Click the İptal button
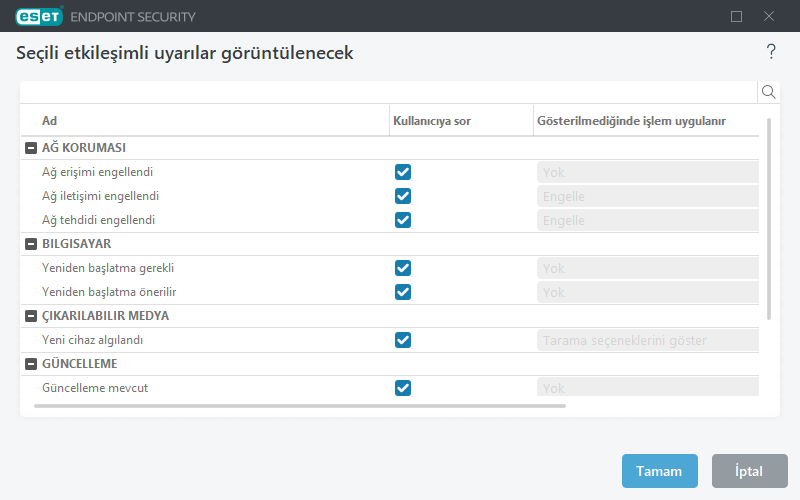 (749, 471)
